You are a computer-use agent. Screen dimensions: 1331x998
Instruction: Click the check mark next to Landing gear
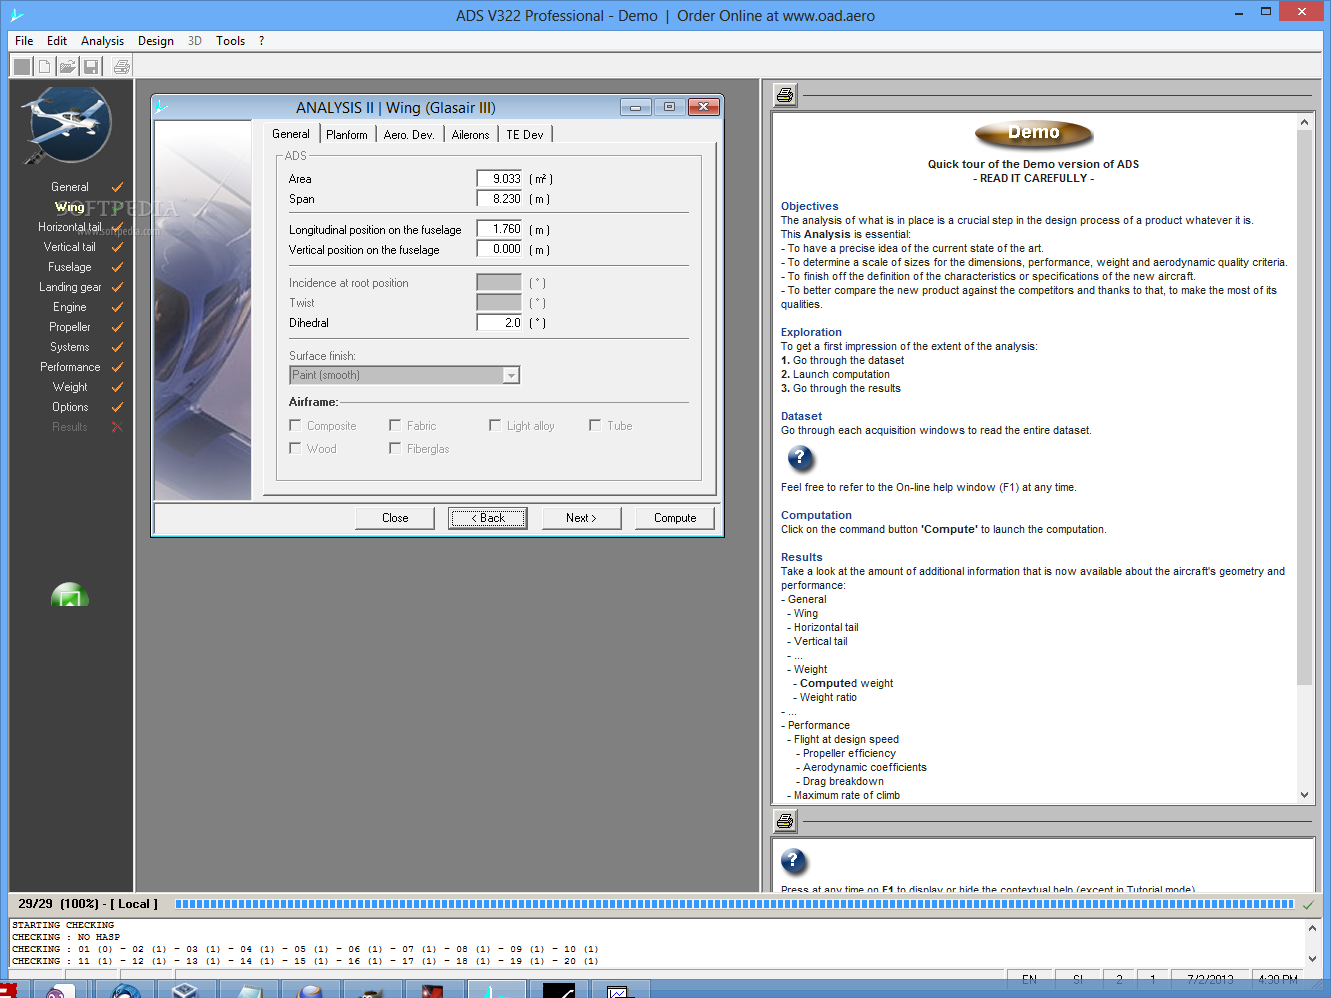click(x=117, y=287)
